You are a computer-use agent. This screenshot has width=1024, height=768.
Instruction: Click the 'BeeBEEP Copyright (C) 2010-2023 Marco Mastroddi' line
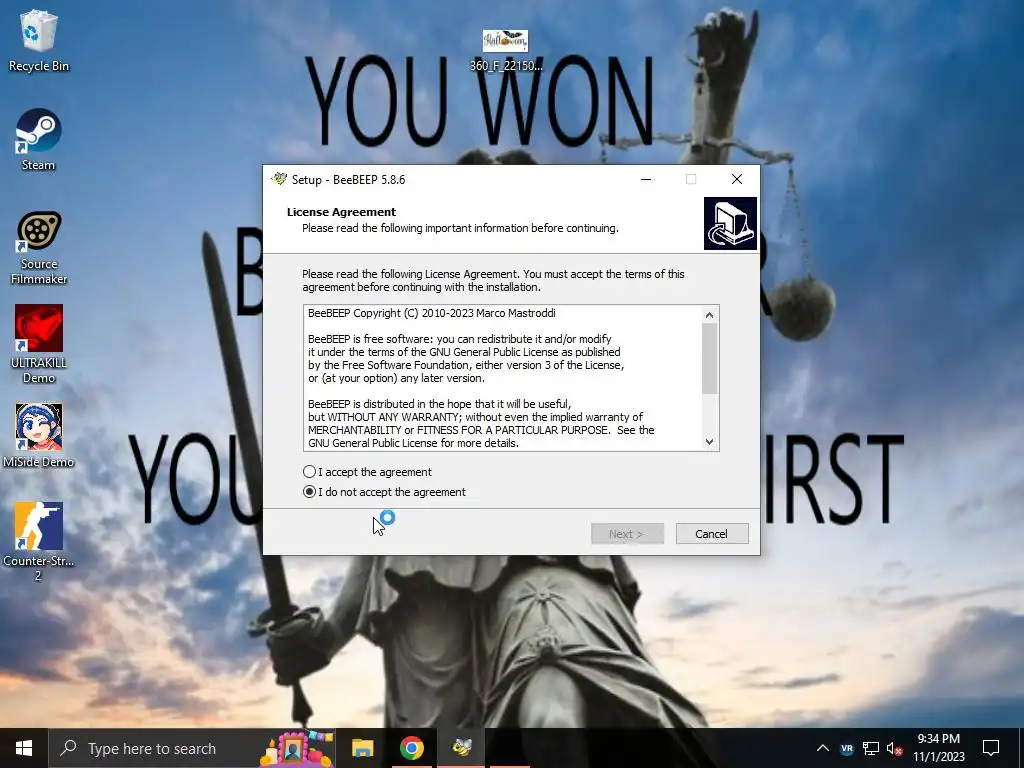(432, 313)
